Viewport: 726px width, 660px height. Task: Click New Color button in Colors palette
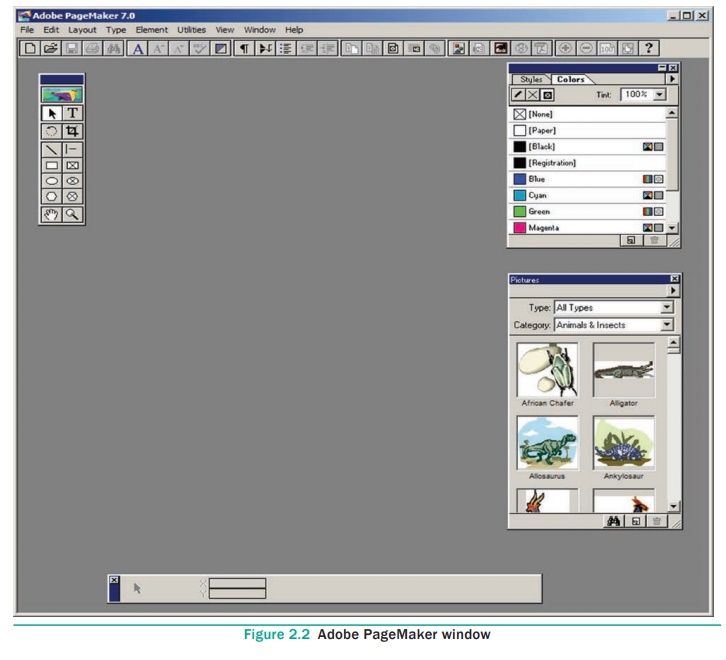631,240
